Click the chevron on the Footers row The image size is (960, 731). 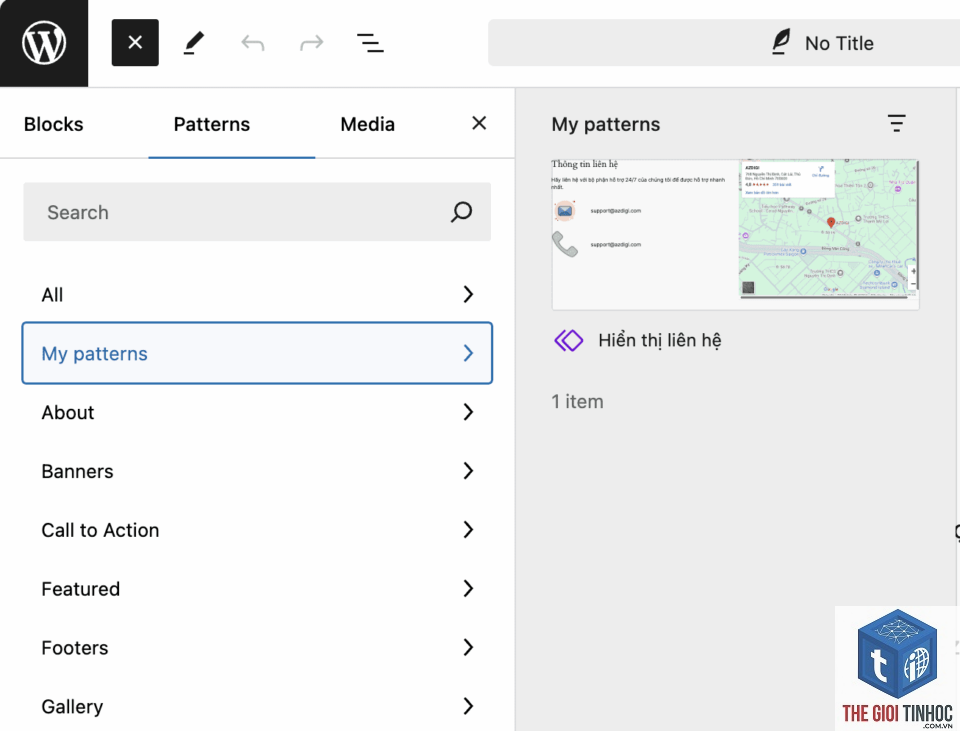click(468, 647)
